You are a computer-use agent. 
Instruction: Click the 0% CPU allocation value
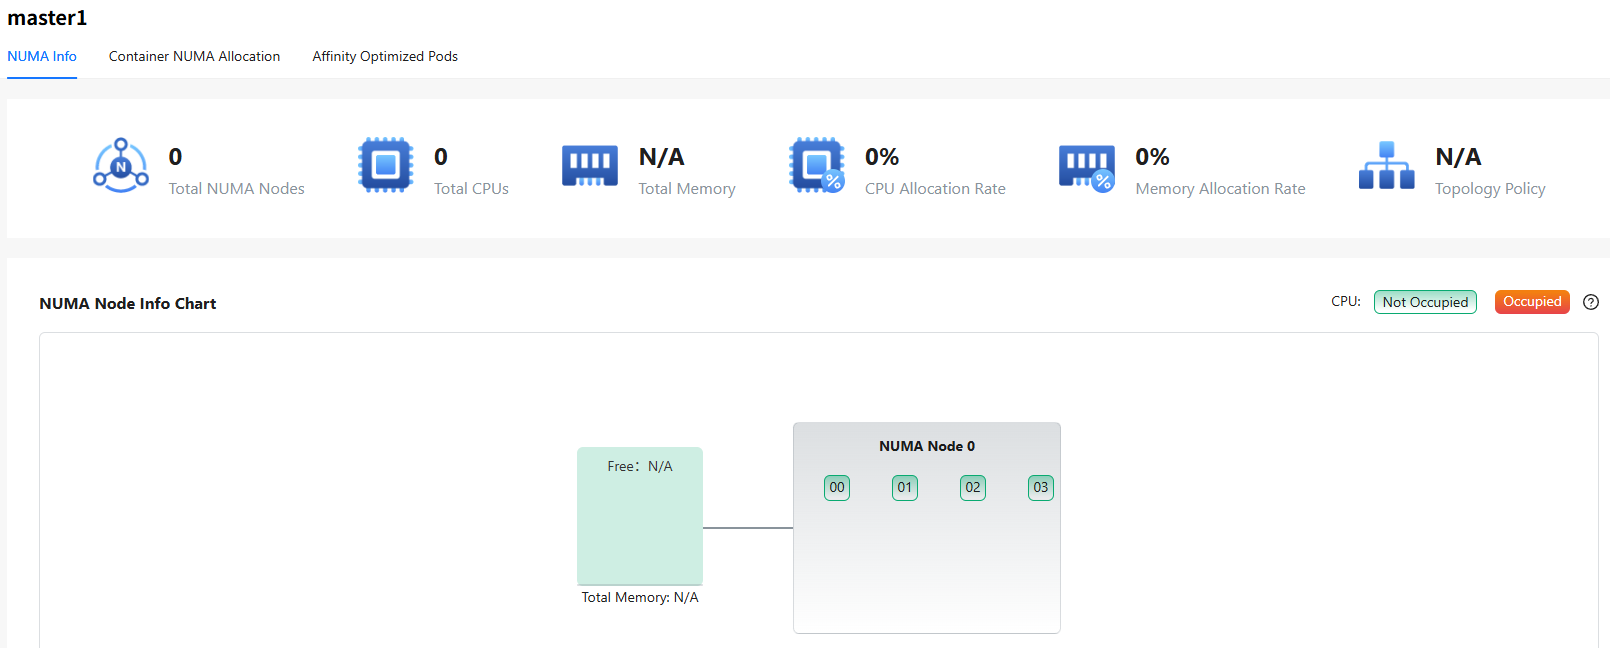(x=882, y=157)
